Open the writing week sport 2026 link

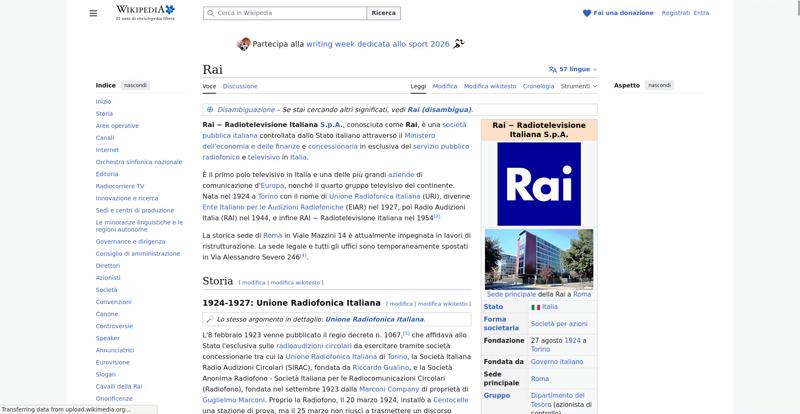[x=378, y=44]
